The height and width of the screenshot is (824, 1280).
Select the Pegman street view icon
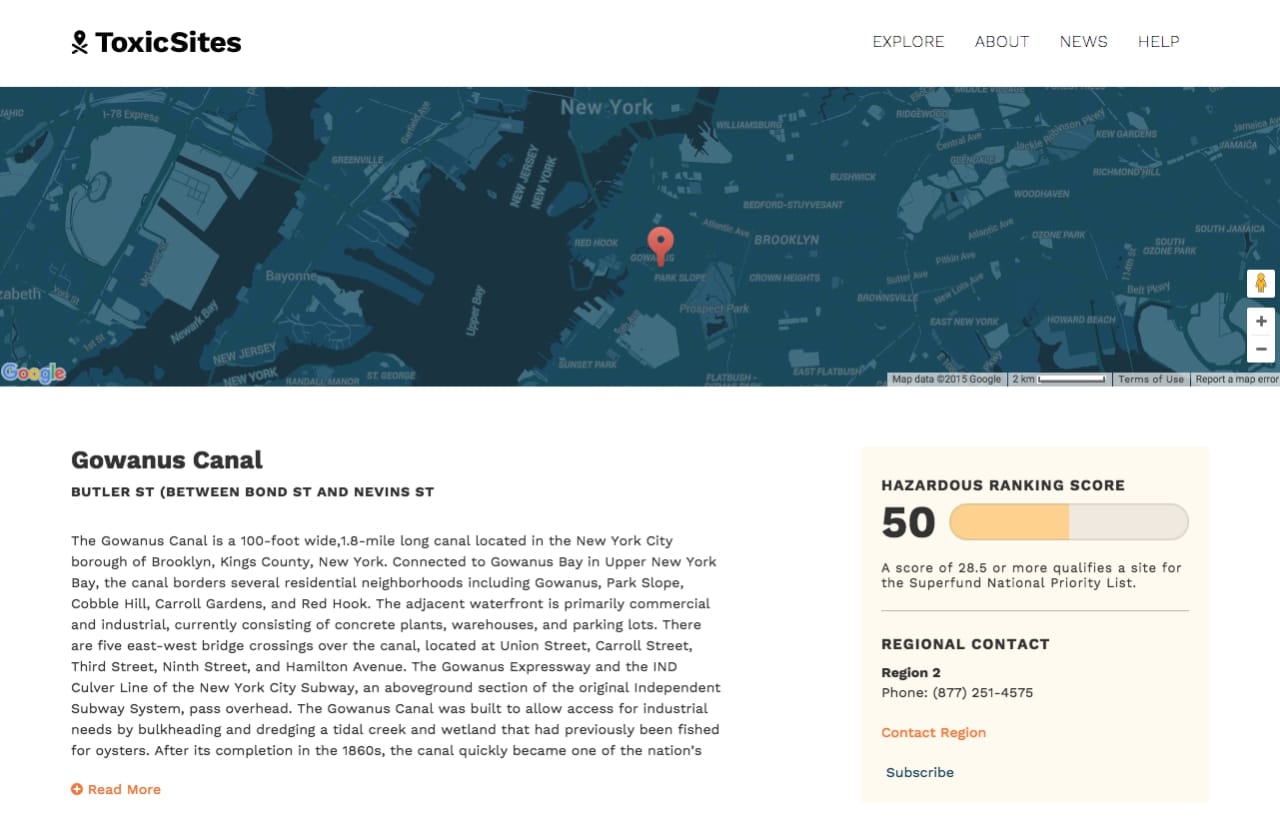coord(1261,283)
